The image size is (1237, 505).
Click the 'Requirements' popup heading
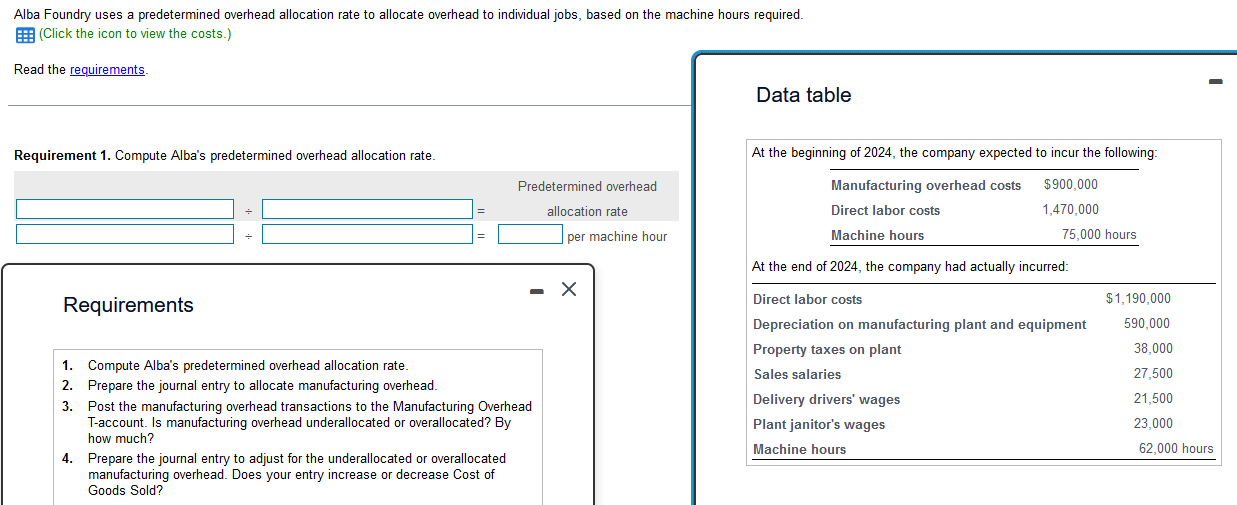coord(129,305)
